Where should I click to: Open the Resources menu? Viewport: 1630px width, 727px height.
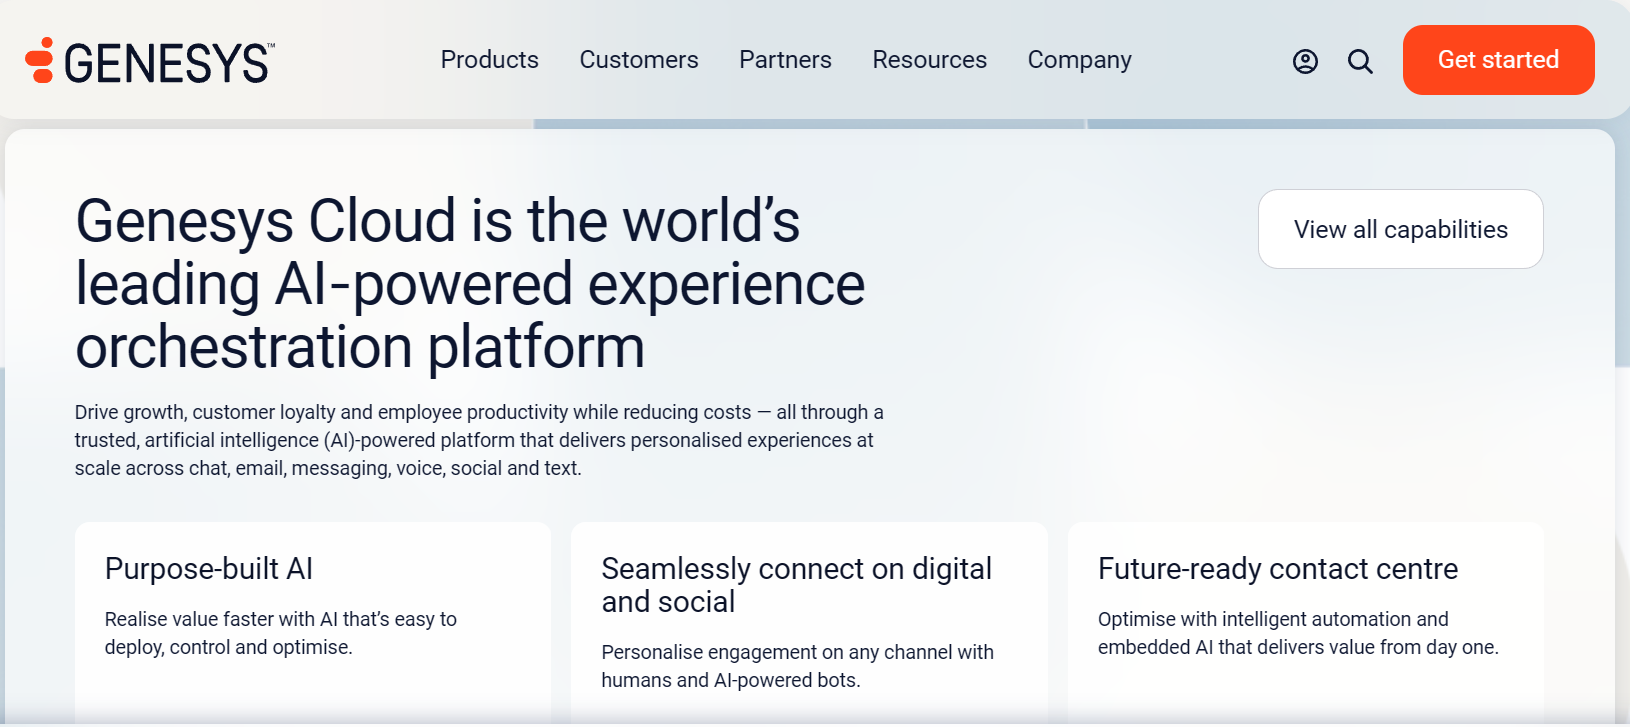coord(930,60)
